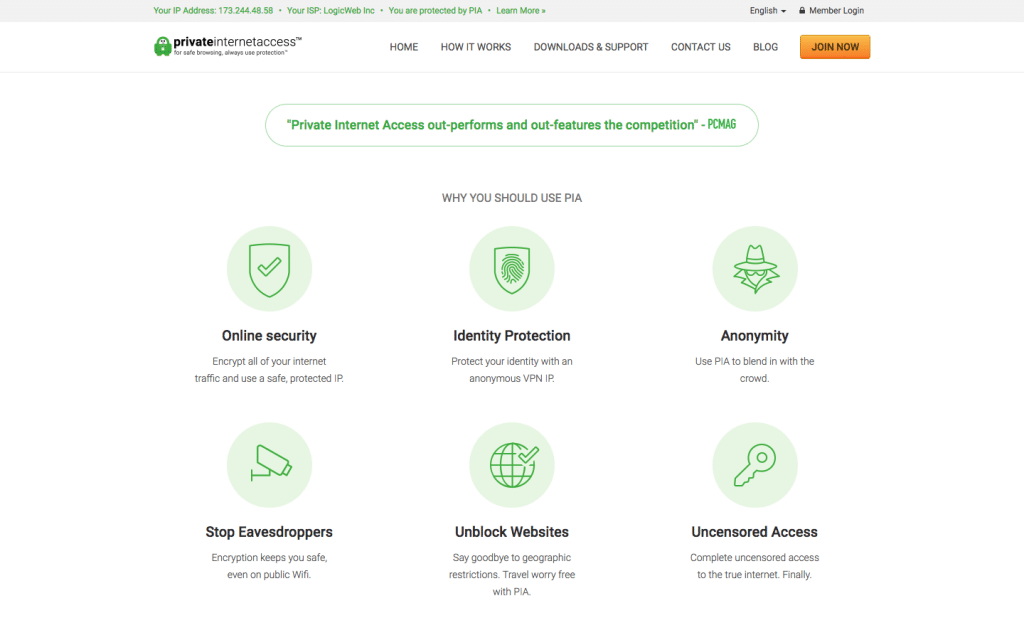Click the Anonymity spy hat icon
This screenshot has width=1024, height=640.
(755, 269)
